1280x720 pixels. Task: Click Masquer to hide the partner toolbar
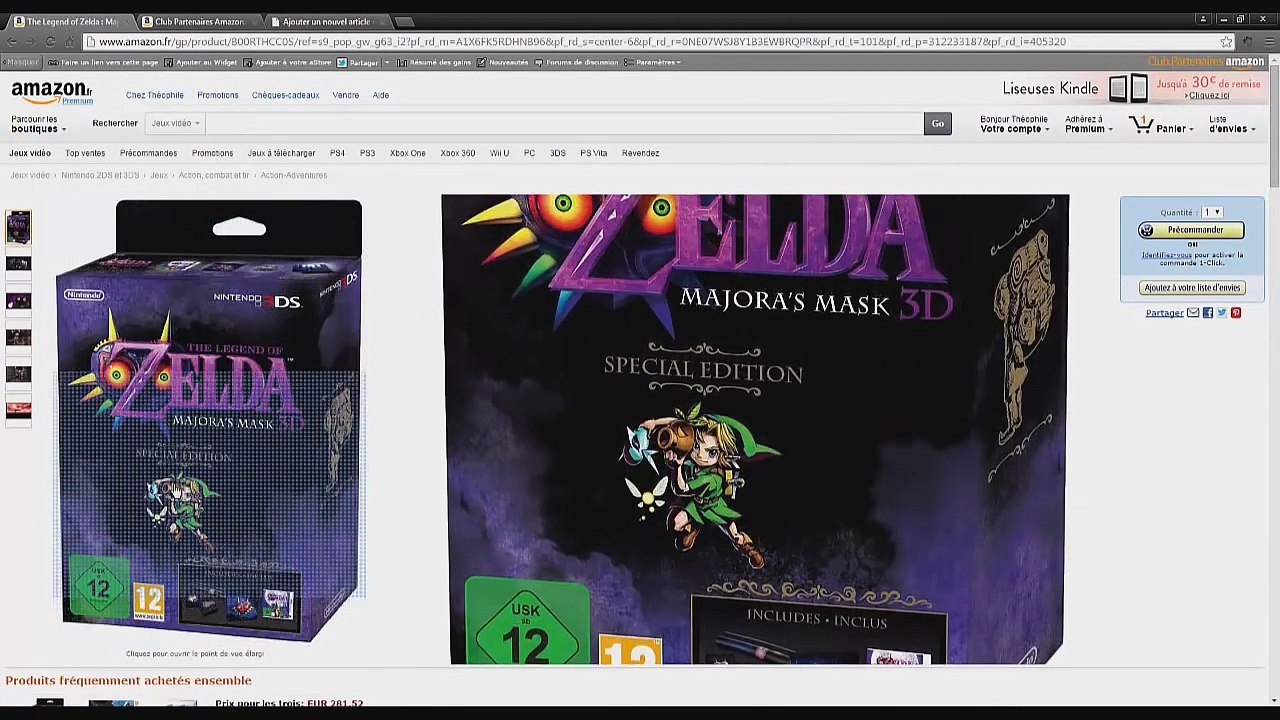(22, 62)
